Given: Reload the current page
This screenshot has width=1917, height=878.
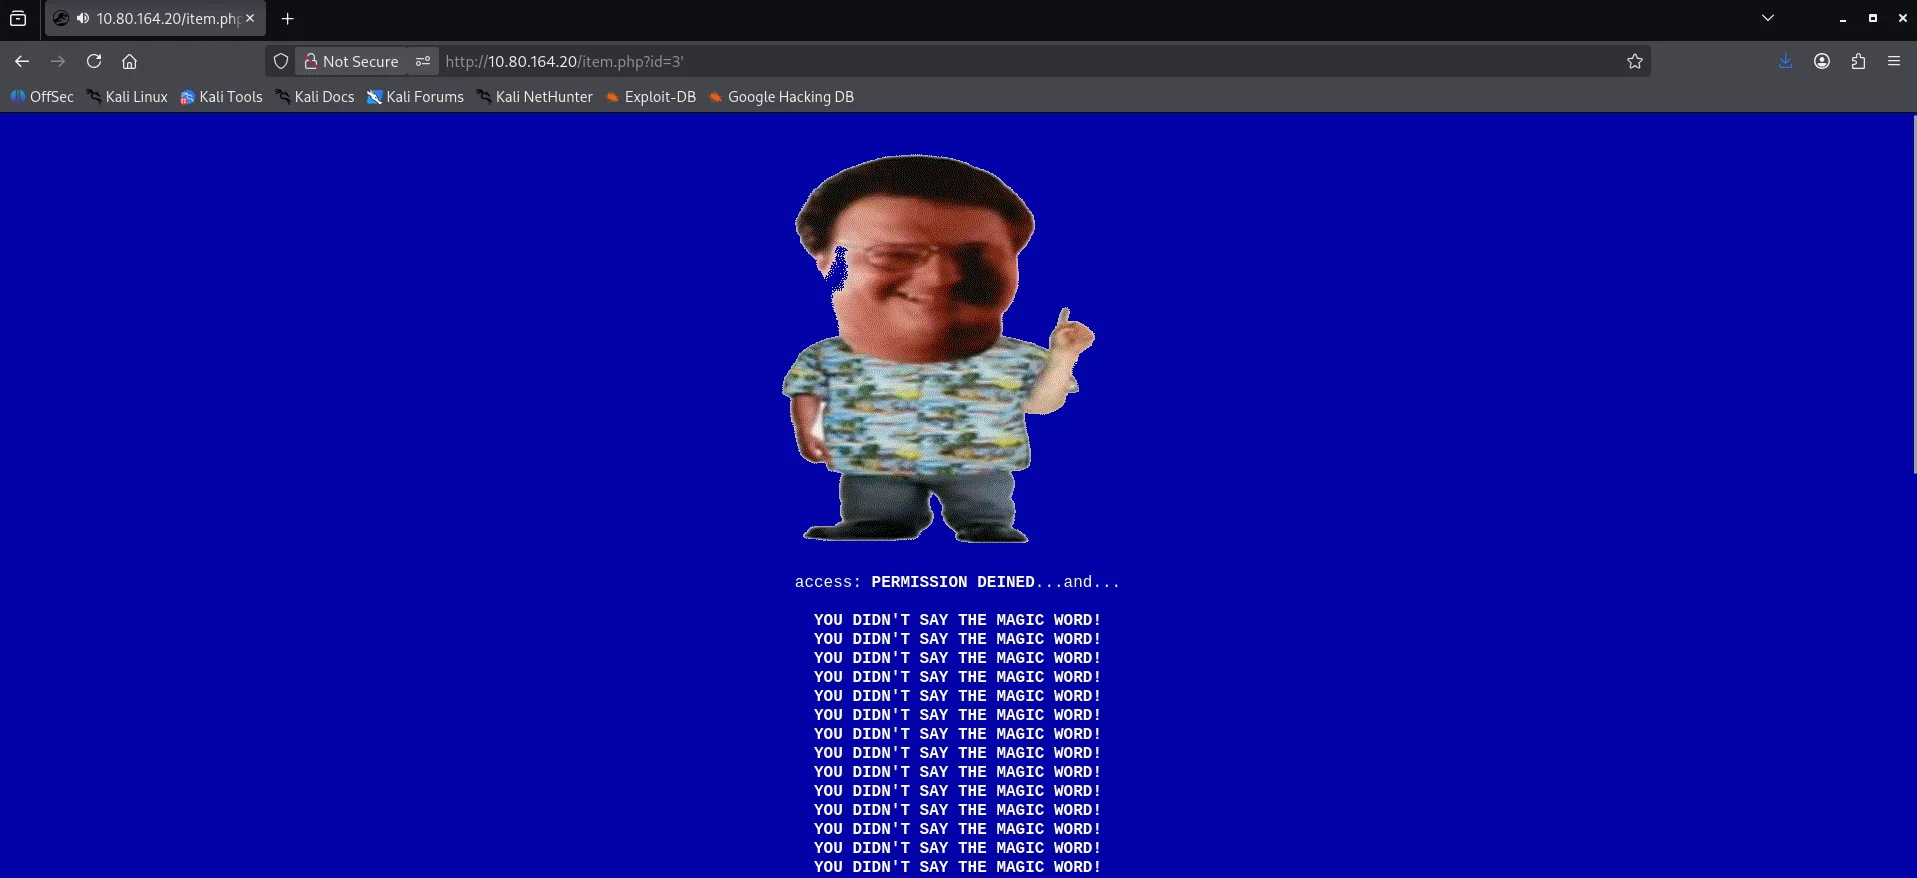Looking at the screenshot, I should coord(94,61).
